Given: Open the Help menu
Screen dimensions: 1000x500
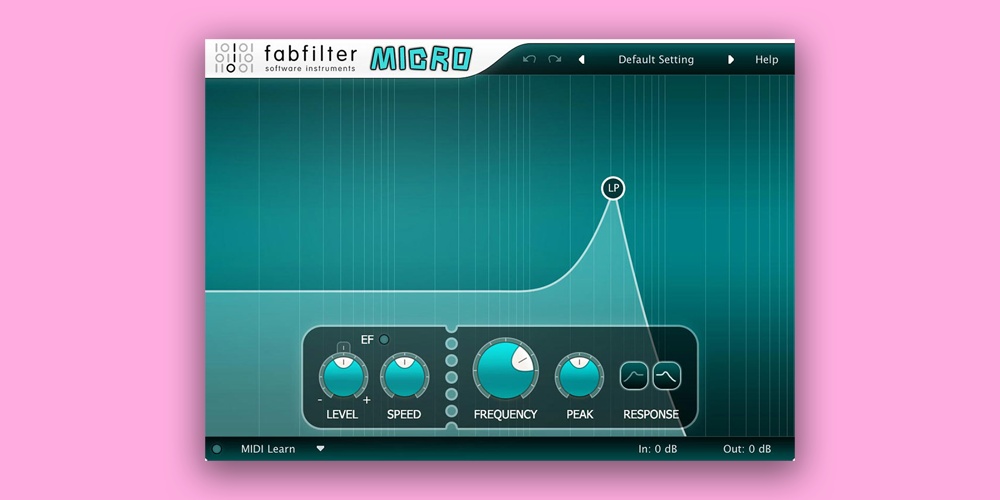Looking at the screenshot, I should (x=766, y=60).
